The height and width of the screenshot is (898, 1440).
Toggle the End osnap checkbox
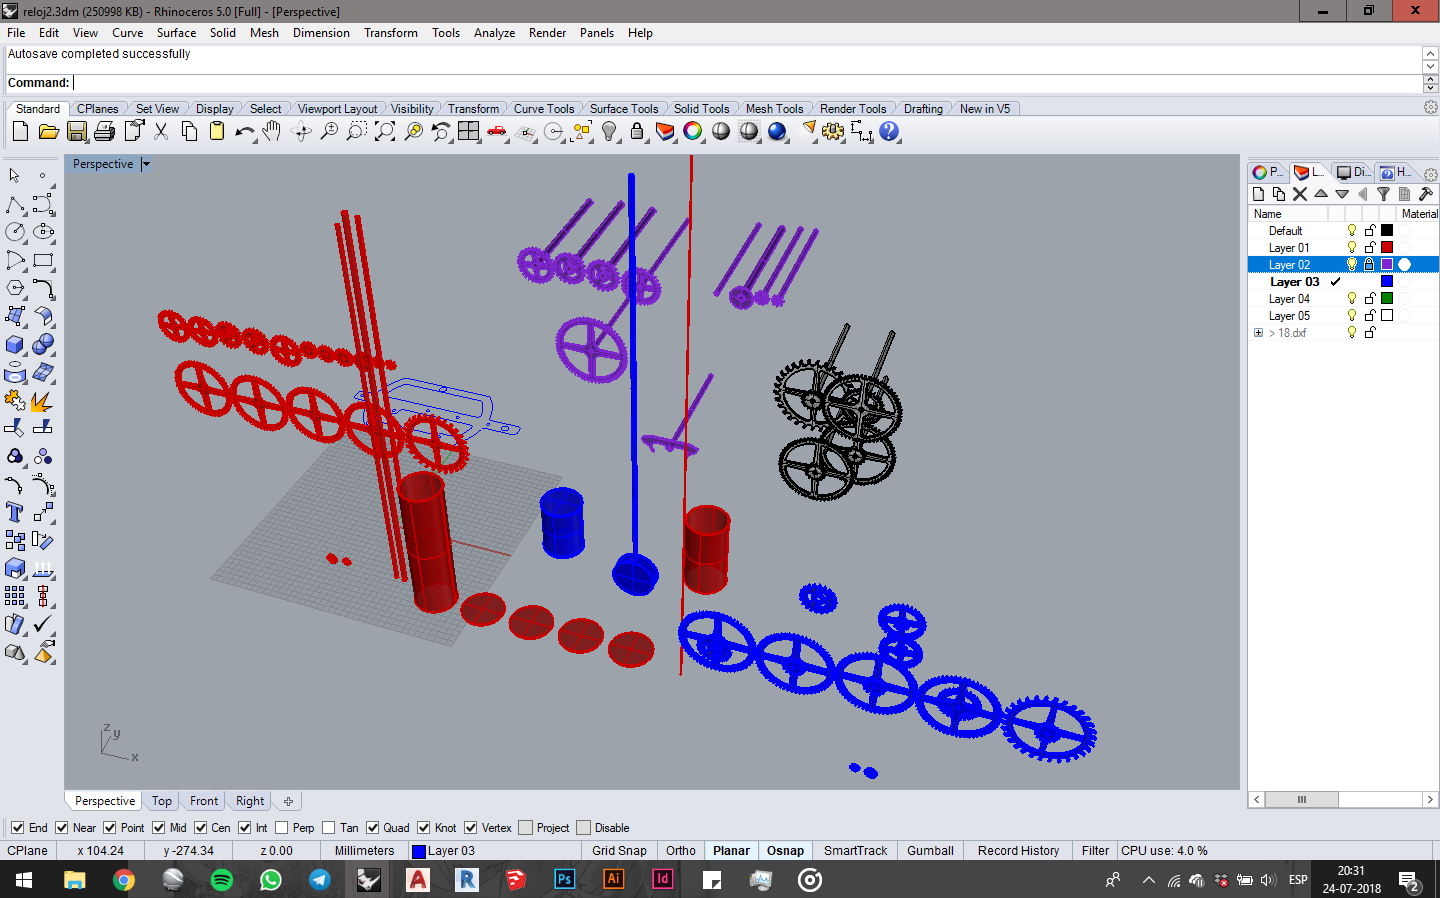[x=17, y=828]
